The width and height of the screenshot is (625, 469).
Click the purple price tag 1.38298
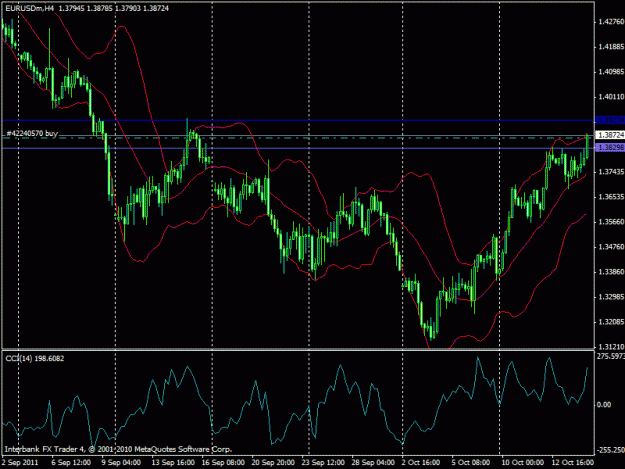(x=610, y=147)
